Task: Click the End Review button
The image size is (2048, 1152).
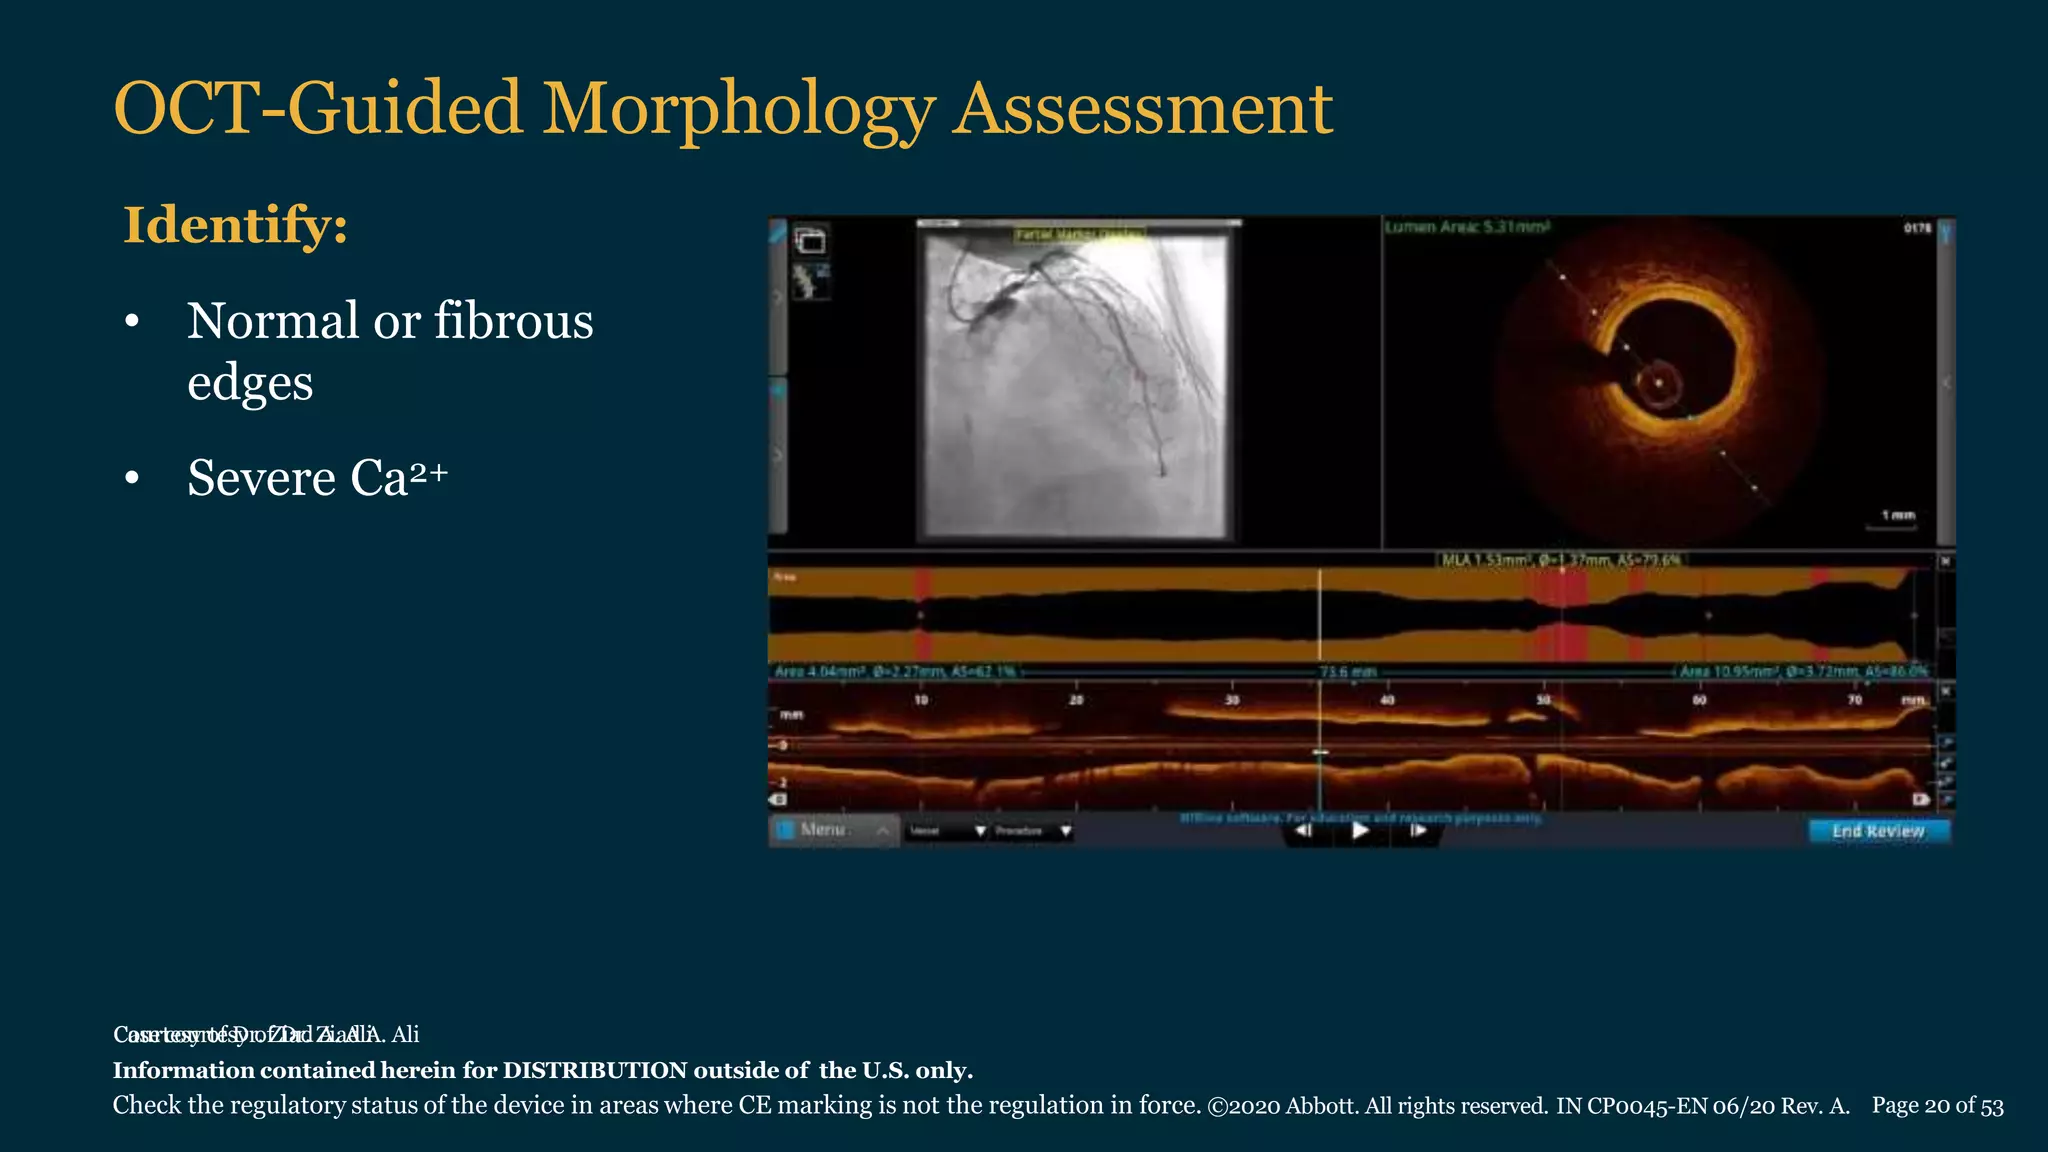Action: coord(1878,831)
